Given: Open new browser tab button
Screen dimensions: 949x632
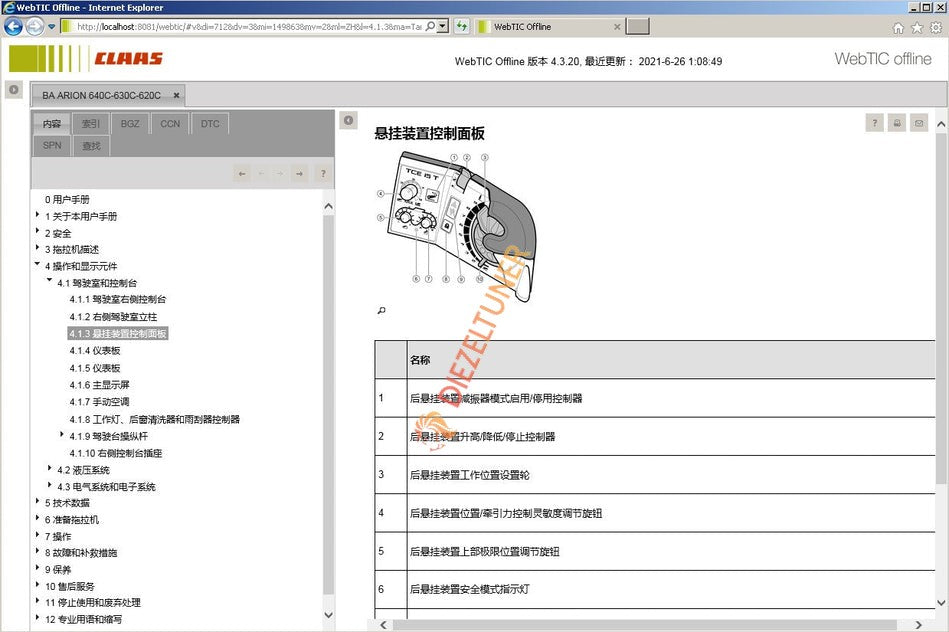Looking at the screenshot, I should coord(637,26).
